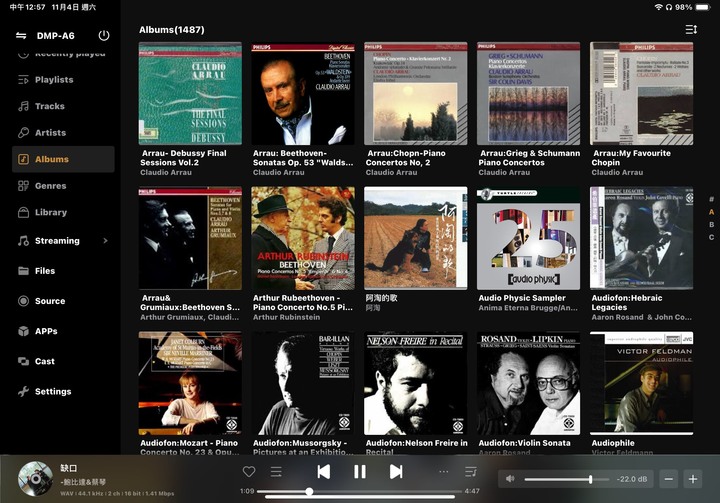The image size is (720, 503).
Task: Open the lyrics or track list icon
Action: pos(276,472)
